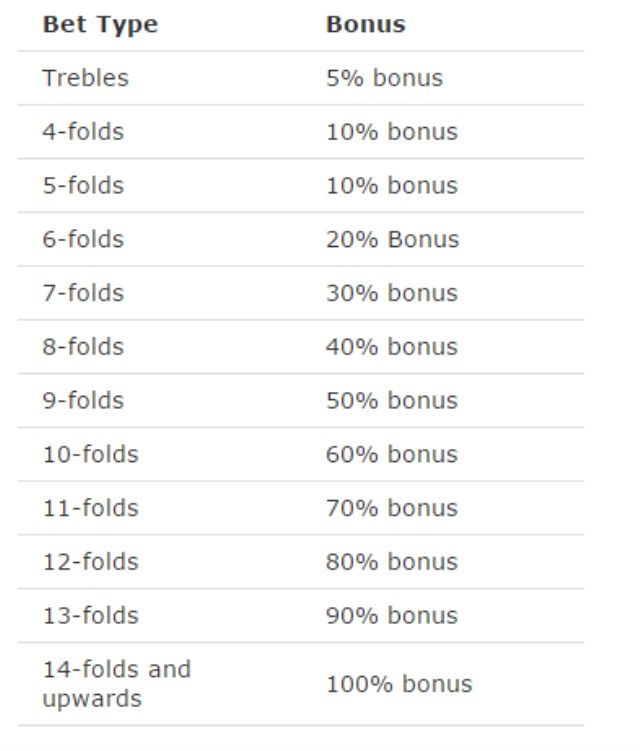
Task: Click the 60% bonus cell
Action: click(x=392, y=454)
